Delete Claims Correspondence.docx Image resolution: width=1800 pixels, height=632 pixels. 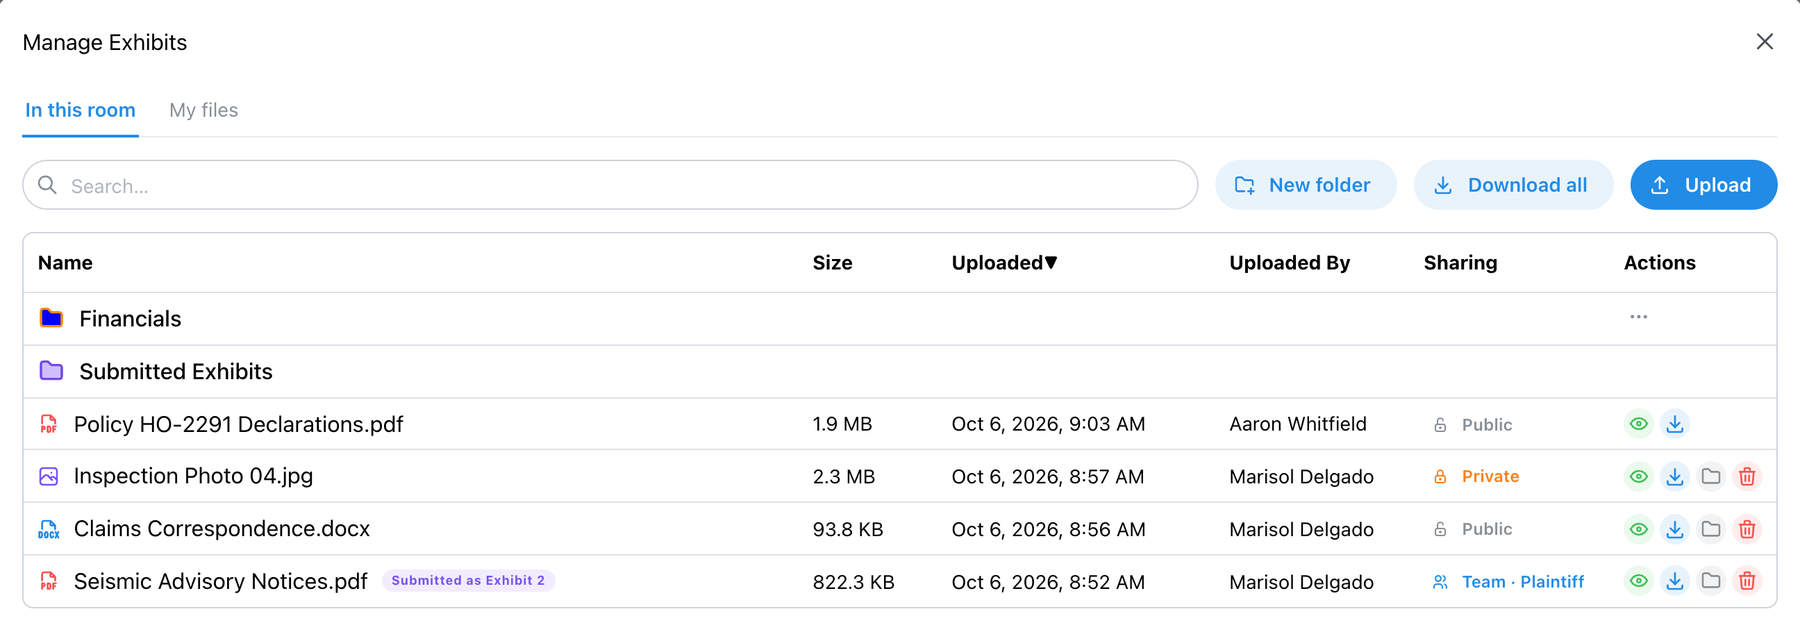(1747, 529)
